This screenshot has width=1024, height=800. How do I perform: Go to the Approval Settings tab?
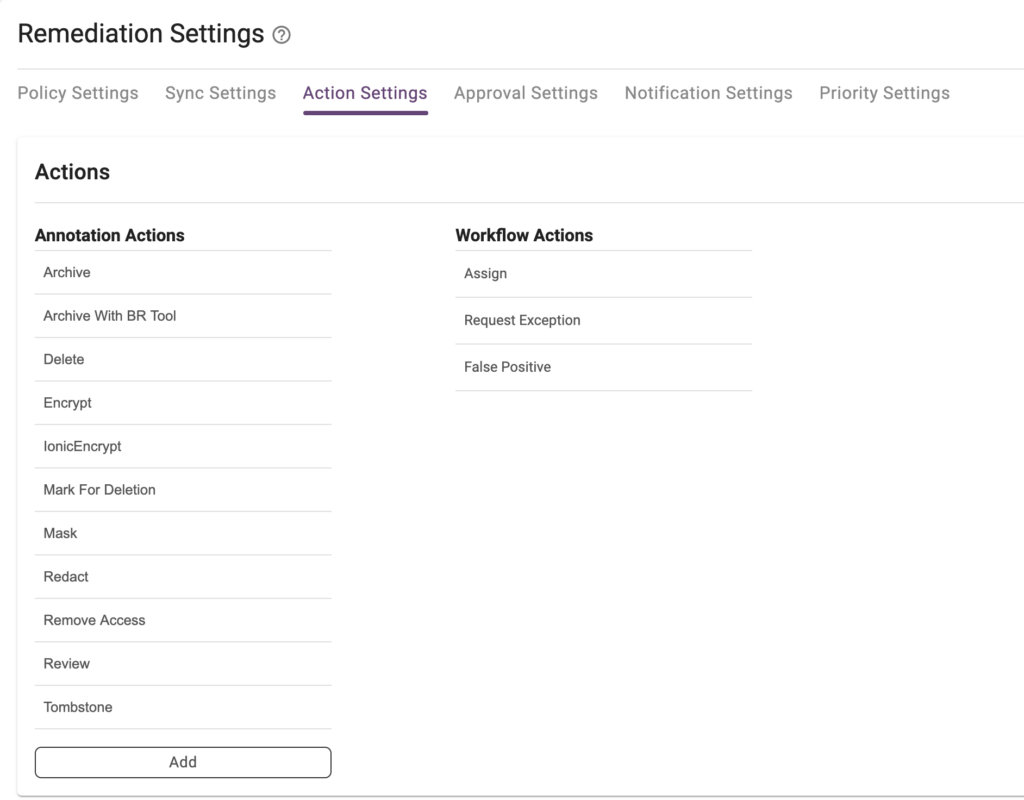(x=526, y=93)
